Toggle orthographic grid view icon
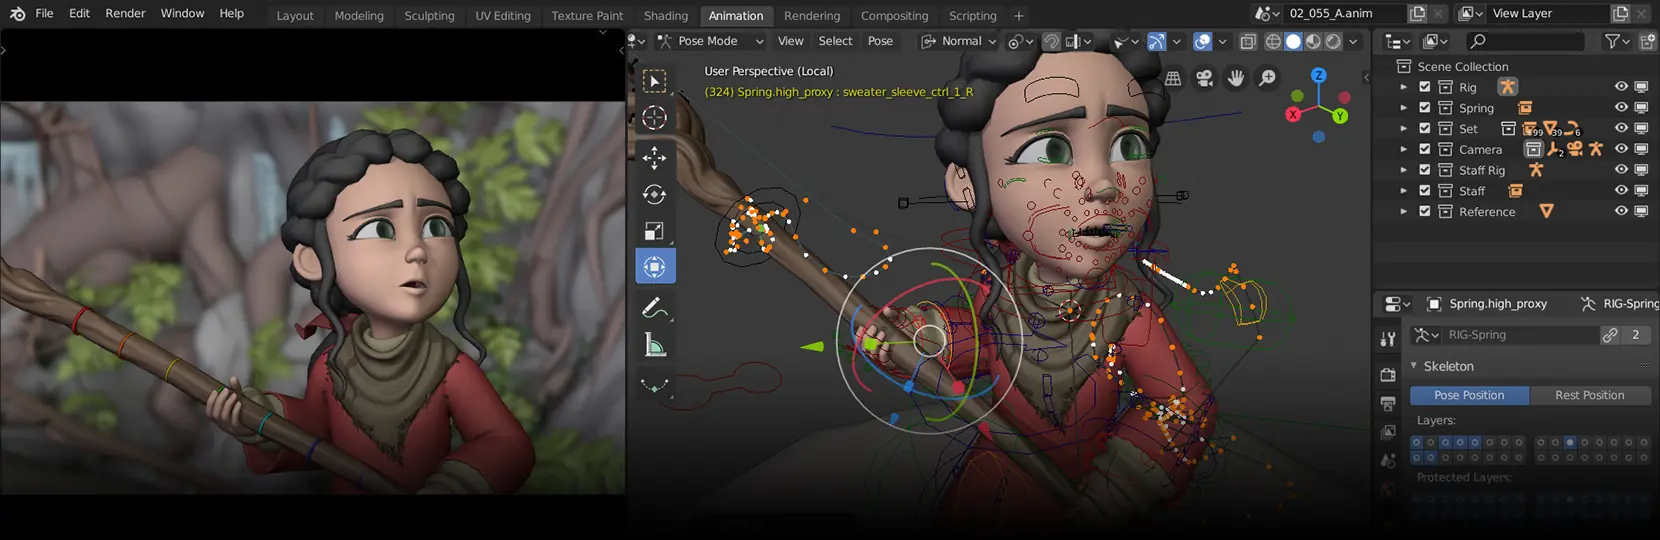The width and height of the screenshot is (1660, 540). coord(1173,78)
